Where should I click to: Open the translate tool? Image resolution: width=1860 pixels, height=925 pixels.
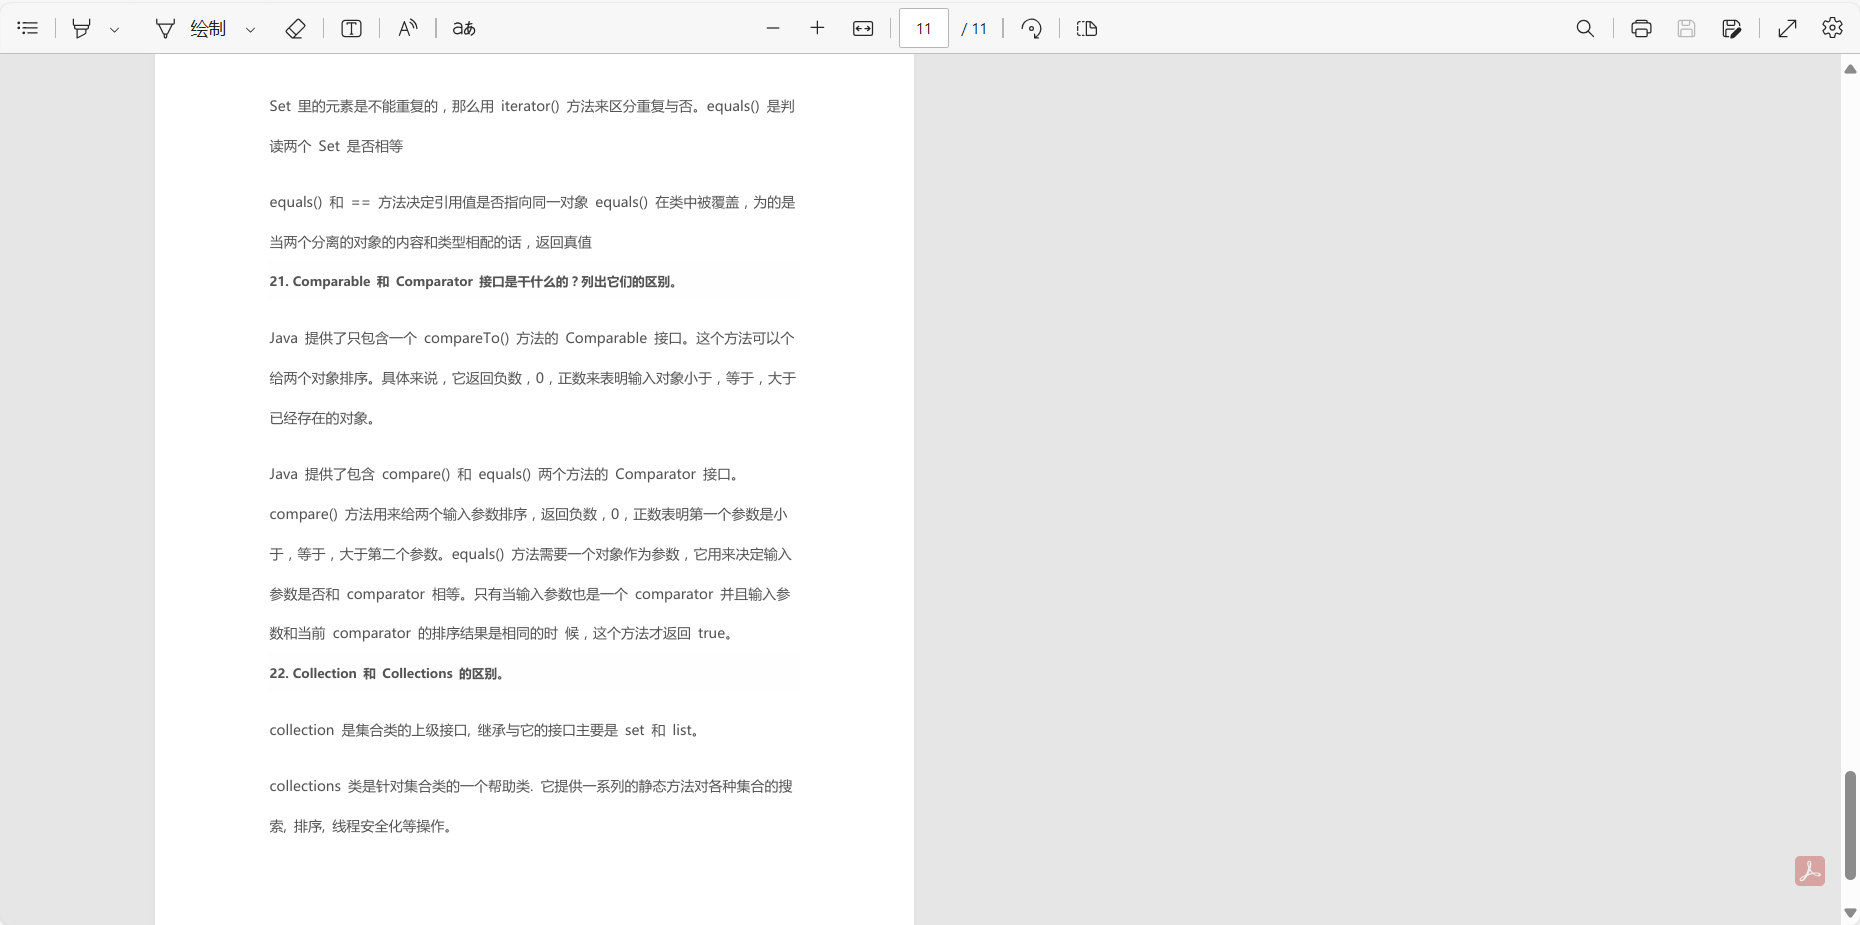(x=464, y=28)
